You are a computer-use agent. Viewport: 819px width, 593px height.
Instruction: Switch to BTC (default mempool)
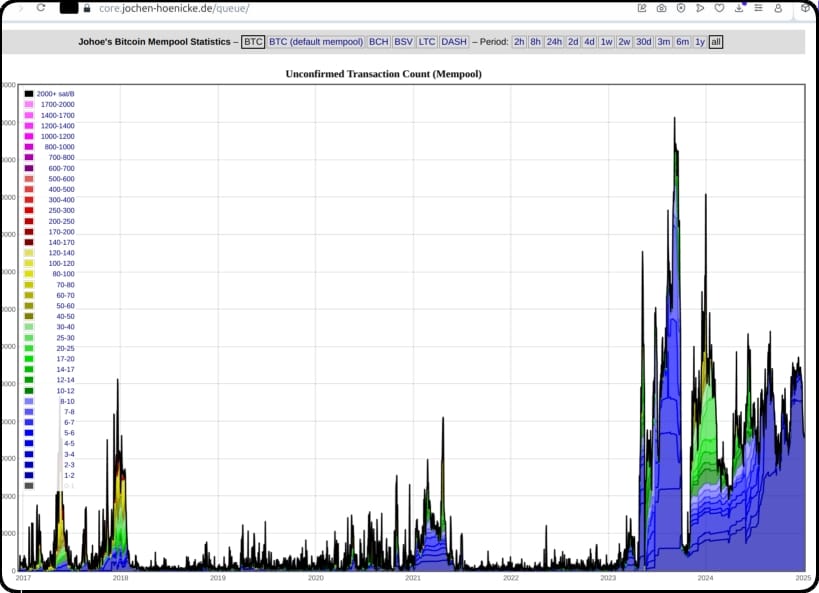click(316, 42)
